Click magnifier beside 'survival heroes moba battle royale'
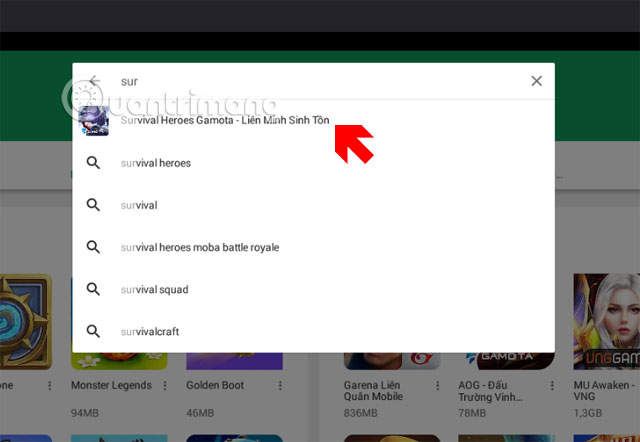This screenshot has height=442, width=640. (x=93, y=247)
